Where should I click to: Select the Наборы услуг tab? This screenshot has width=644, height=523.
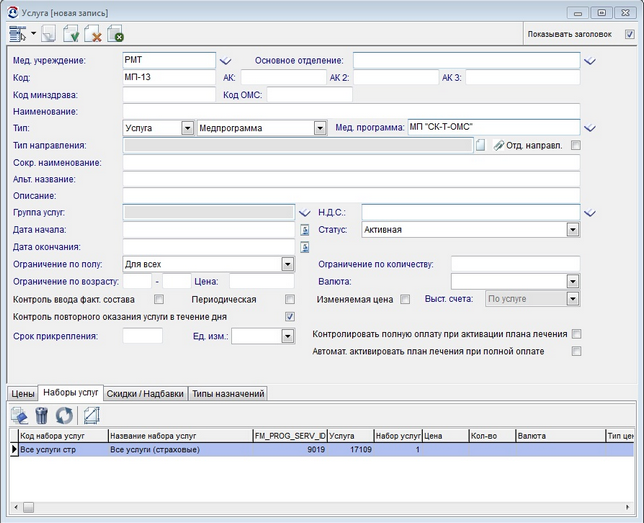point(71,392)
